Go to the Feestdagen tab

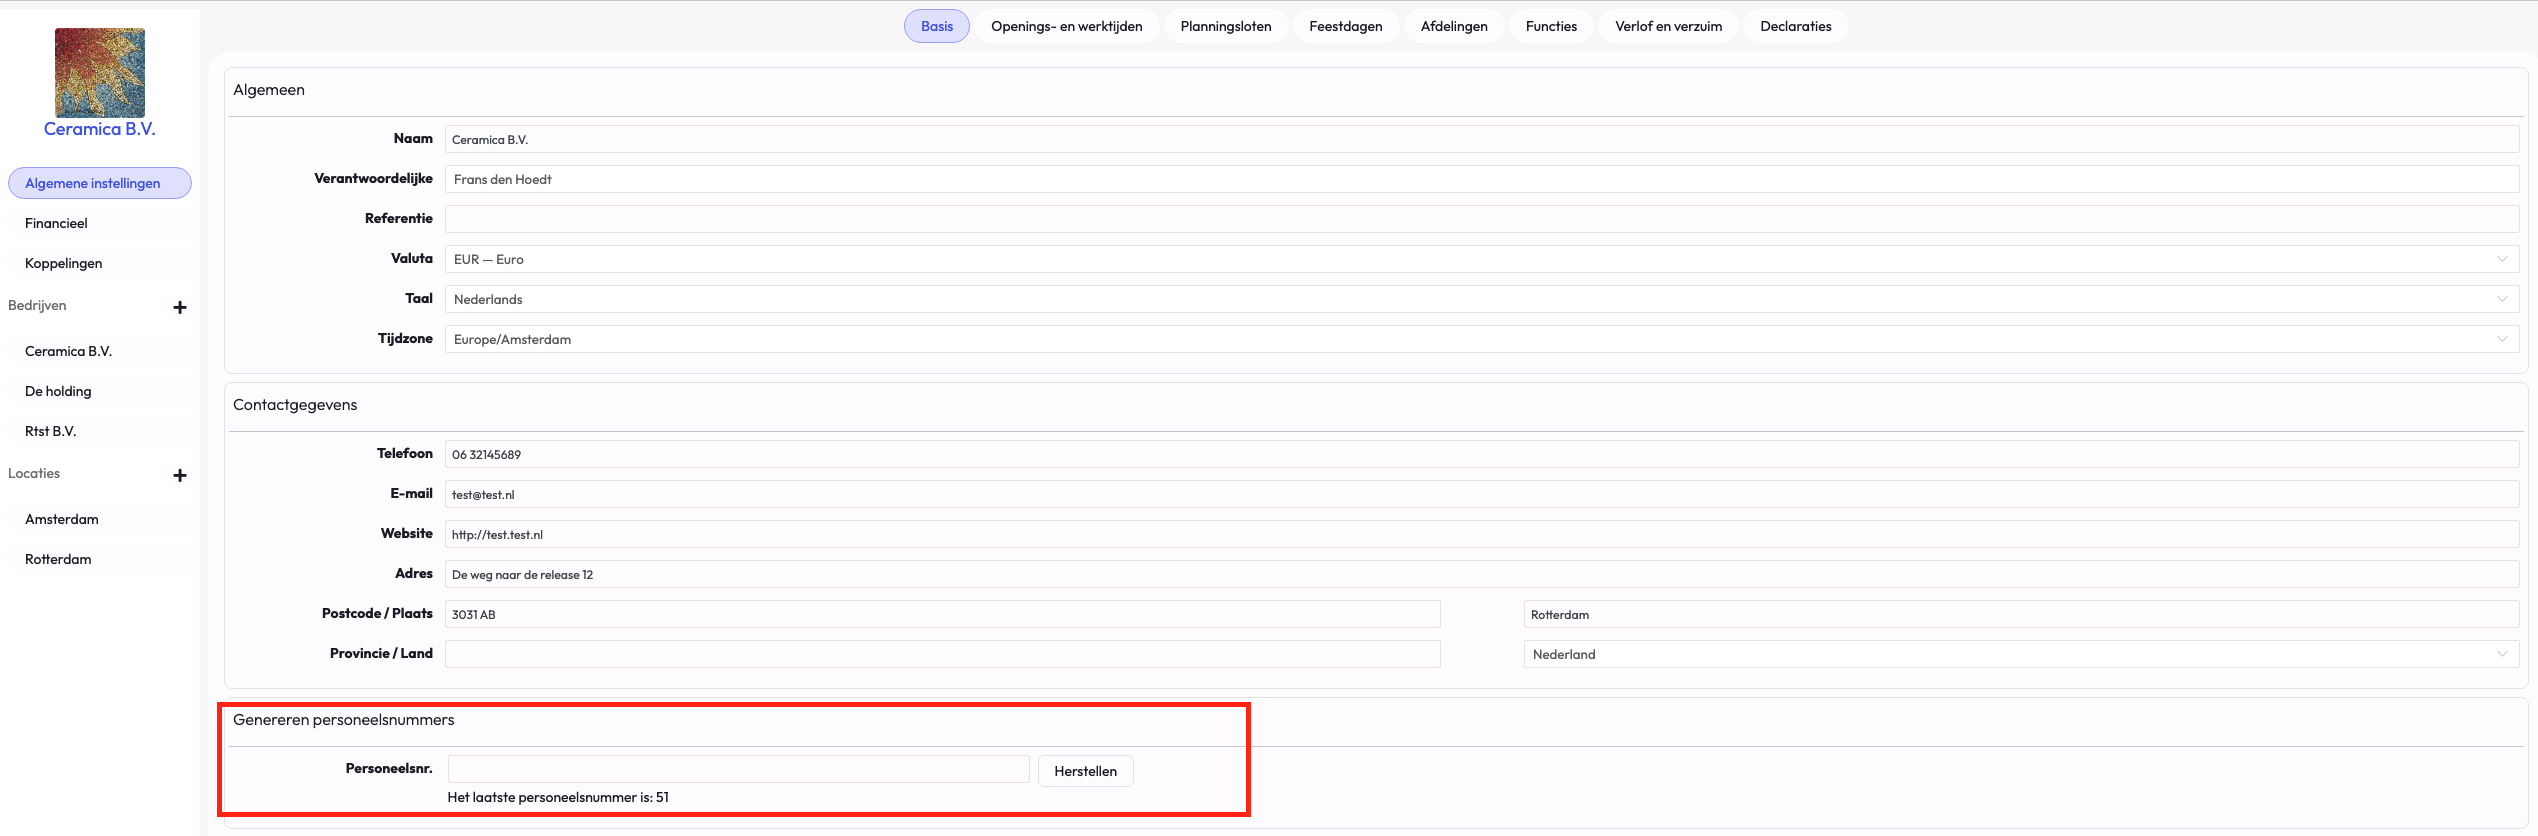tap(1346, 26)
